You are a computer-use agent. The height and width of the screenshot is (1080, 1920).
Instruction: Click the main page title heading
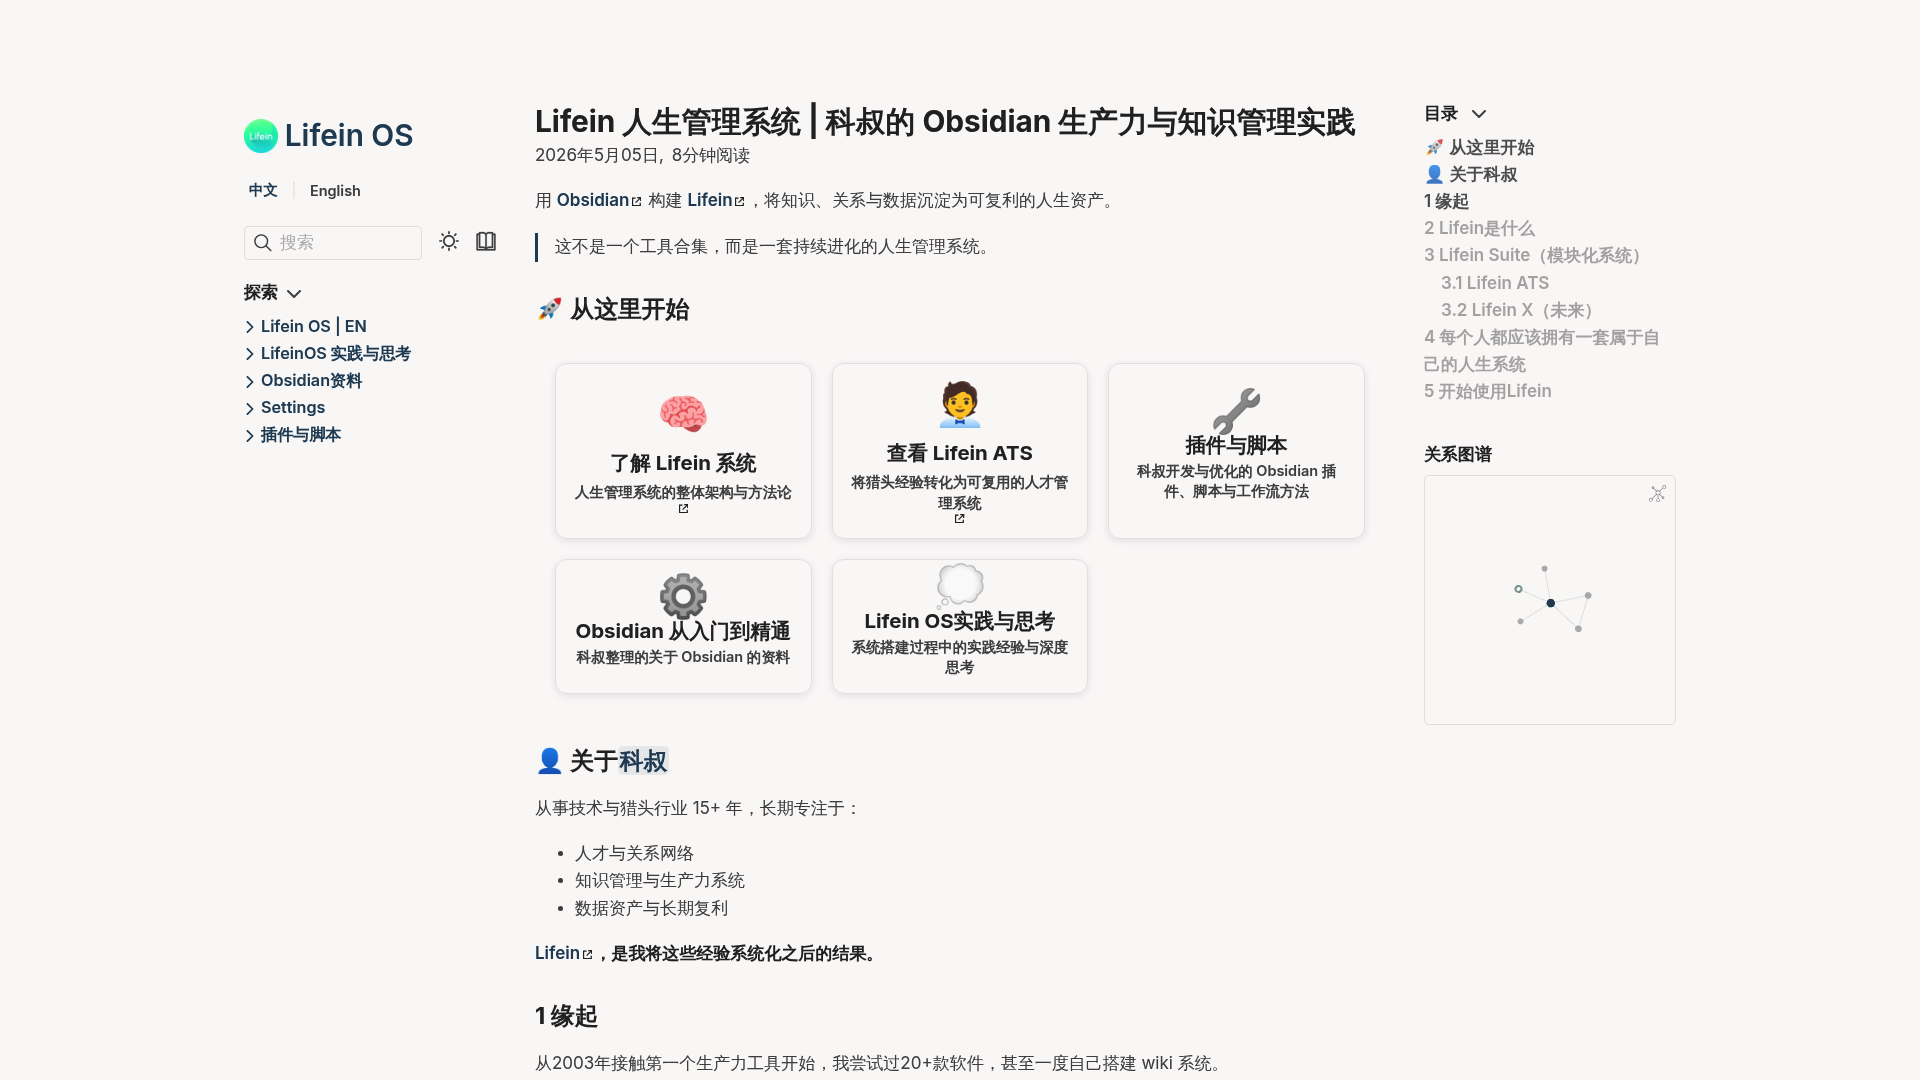(945, 121)
